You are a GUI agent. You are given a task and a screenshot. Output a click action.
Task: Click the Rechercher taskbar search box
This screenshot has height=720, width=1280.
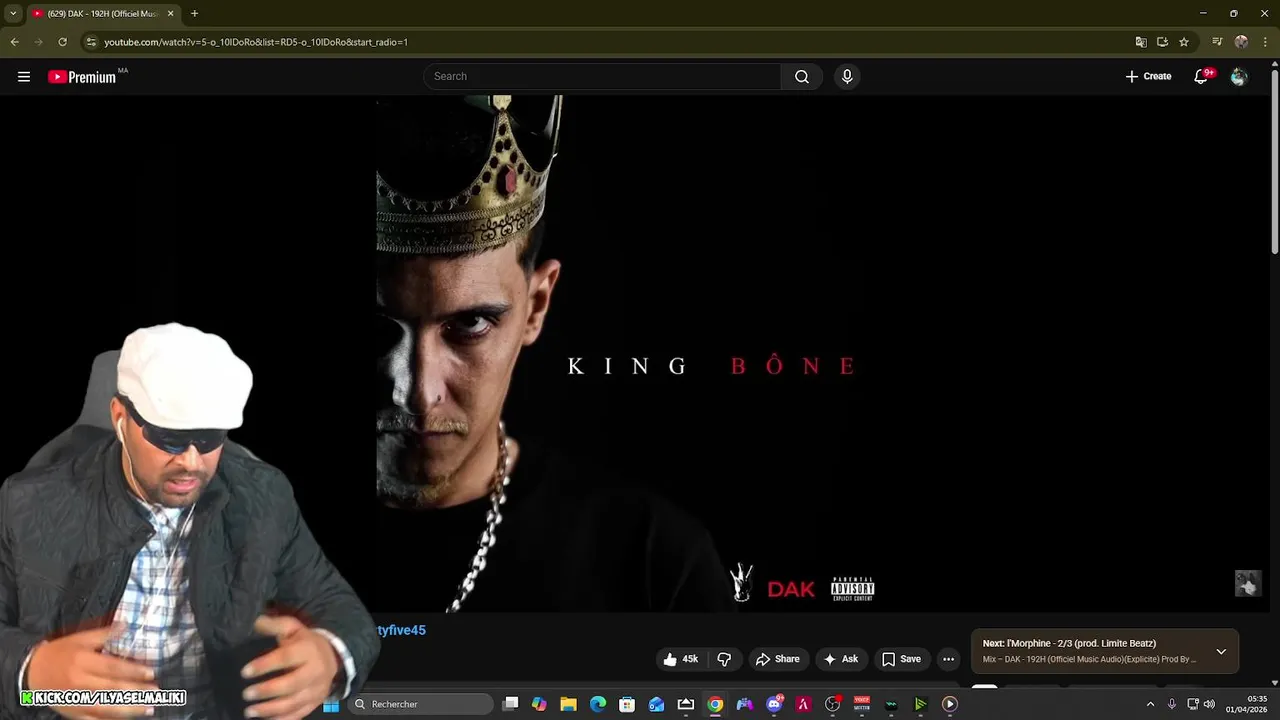421,704
